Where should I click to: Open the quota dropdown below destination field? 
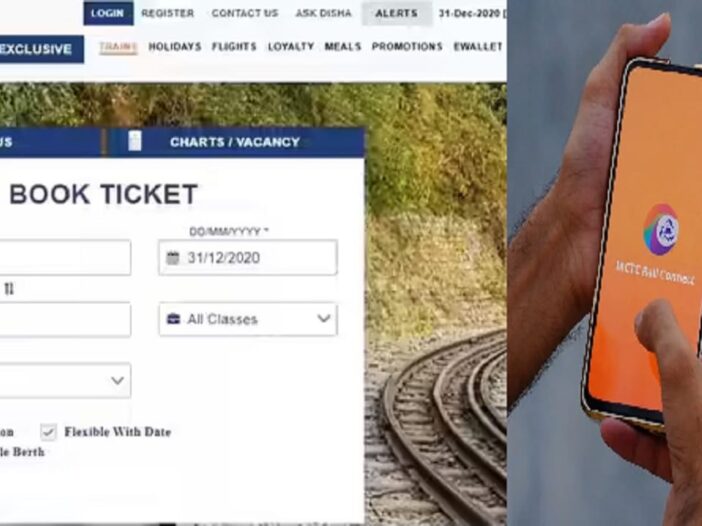(65, 381)
